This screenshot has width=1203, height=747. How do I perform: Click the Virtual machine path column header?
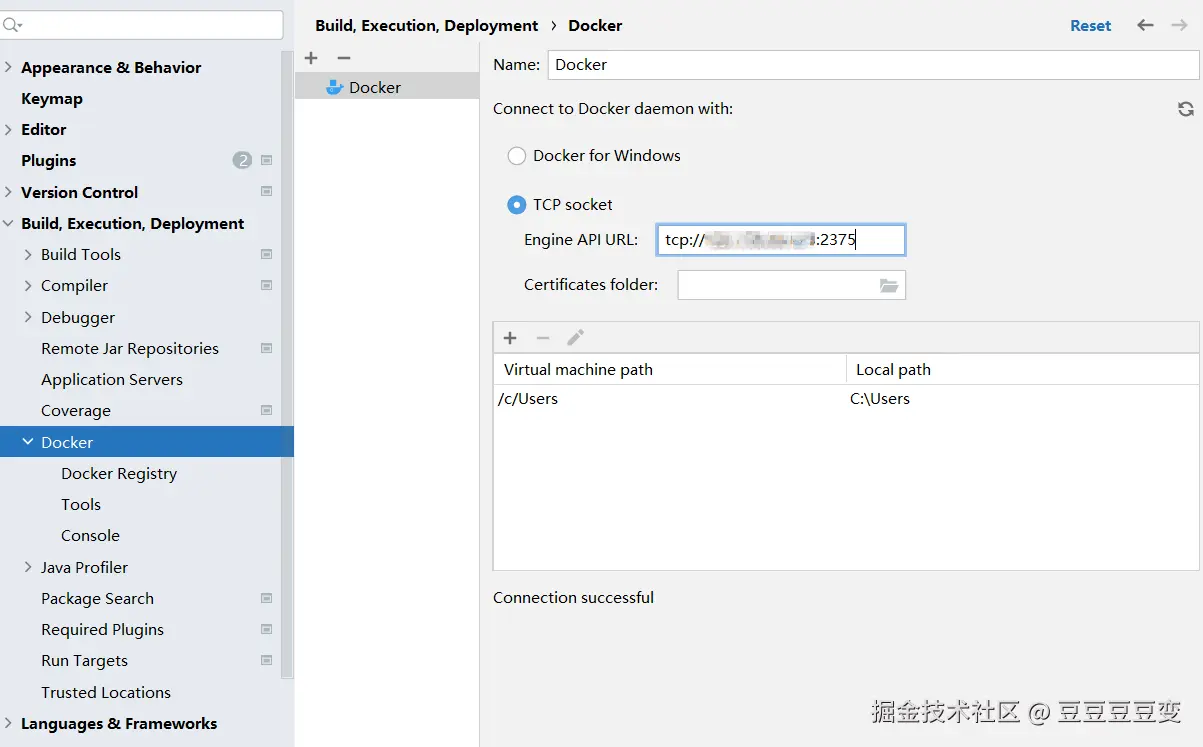tap(670, 369)
